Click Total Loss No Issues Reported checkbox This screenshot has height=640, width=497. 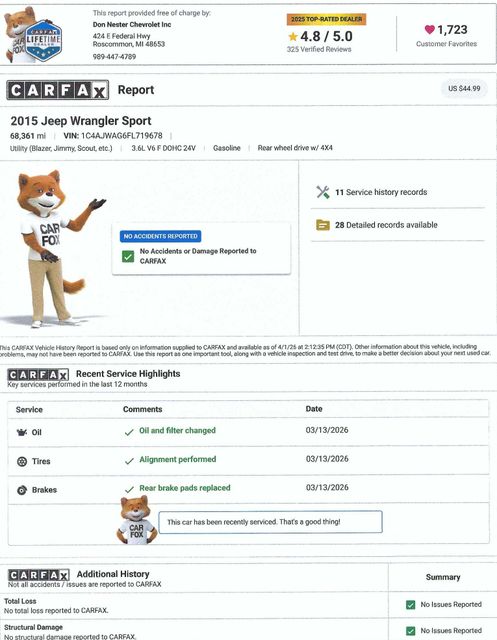(410, 604)
